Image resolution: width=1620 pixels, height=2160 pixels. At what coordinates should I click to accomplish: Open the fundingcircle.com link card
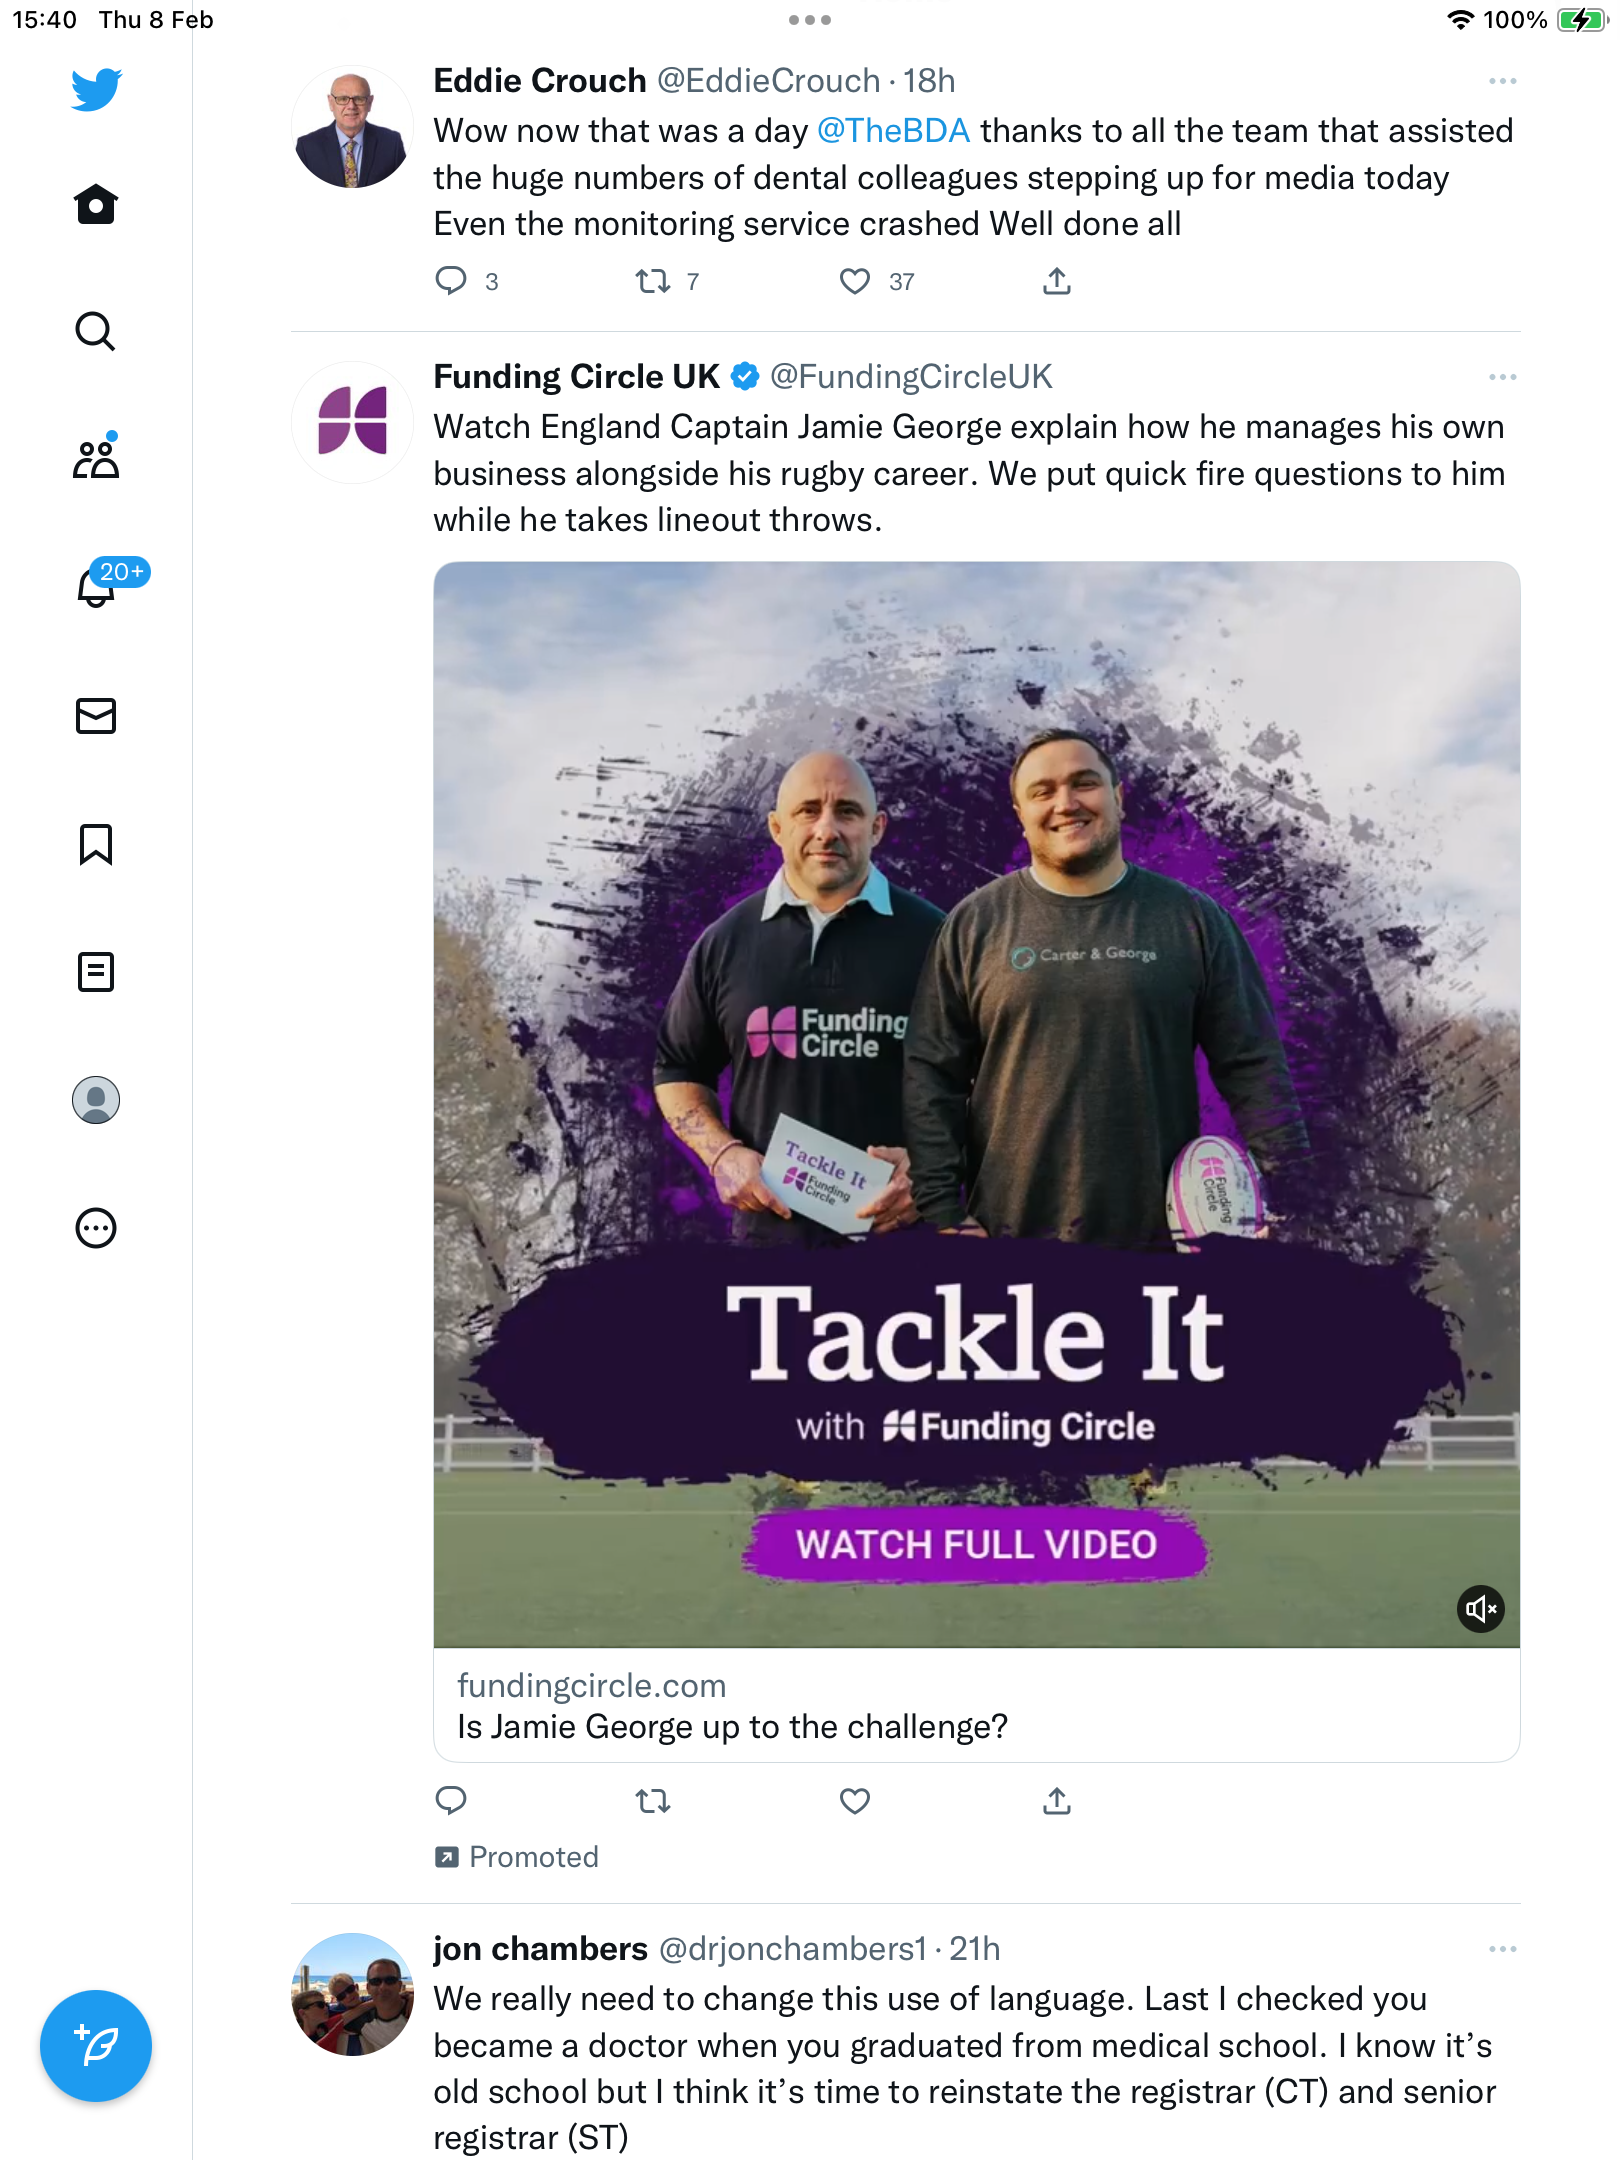977,1706
